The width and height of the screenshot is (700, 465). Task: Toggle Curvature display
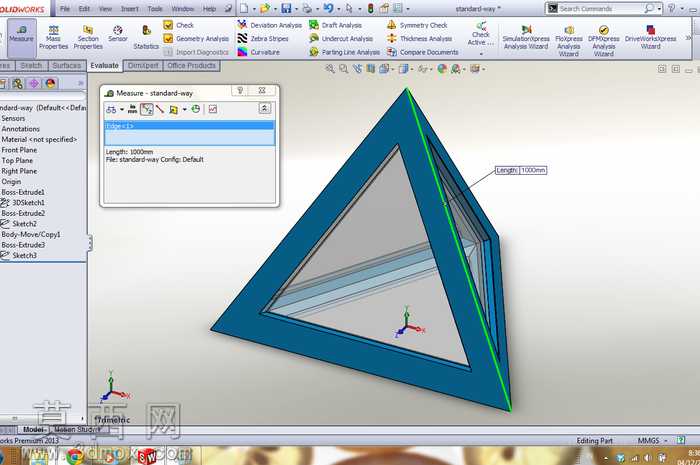[258, 52]
